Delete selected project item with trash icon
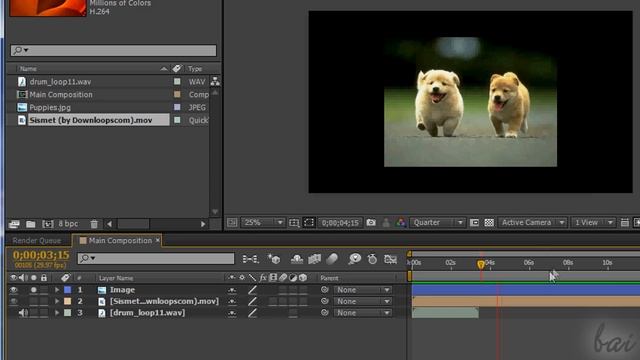This screenshot has width=640, height=360. coord(94,224)
